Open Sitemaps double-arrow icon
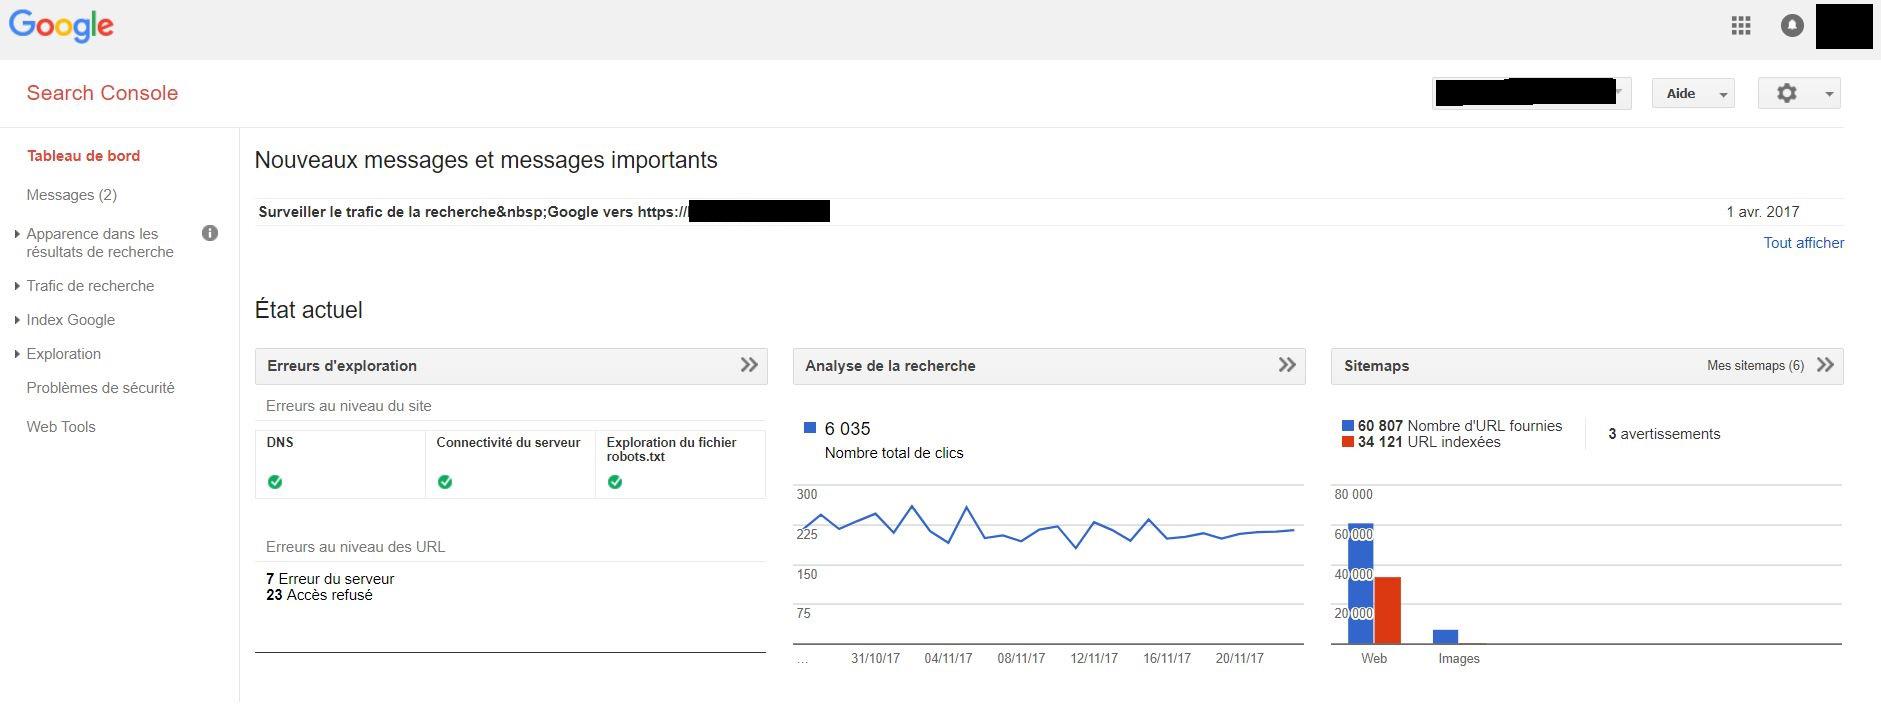 pos(1825,365)
